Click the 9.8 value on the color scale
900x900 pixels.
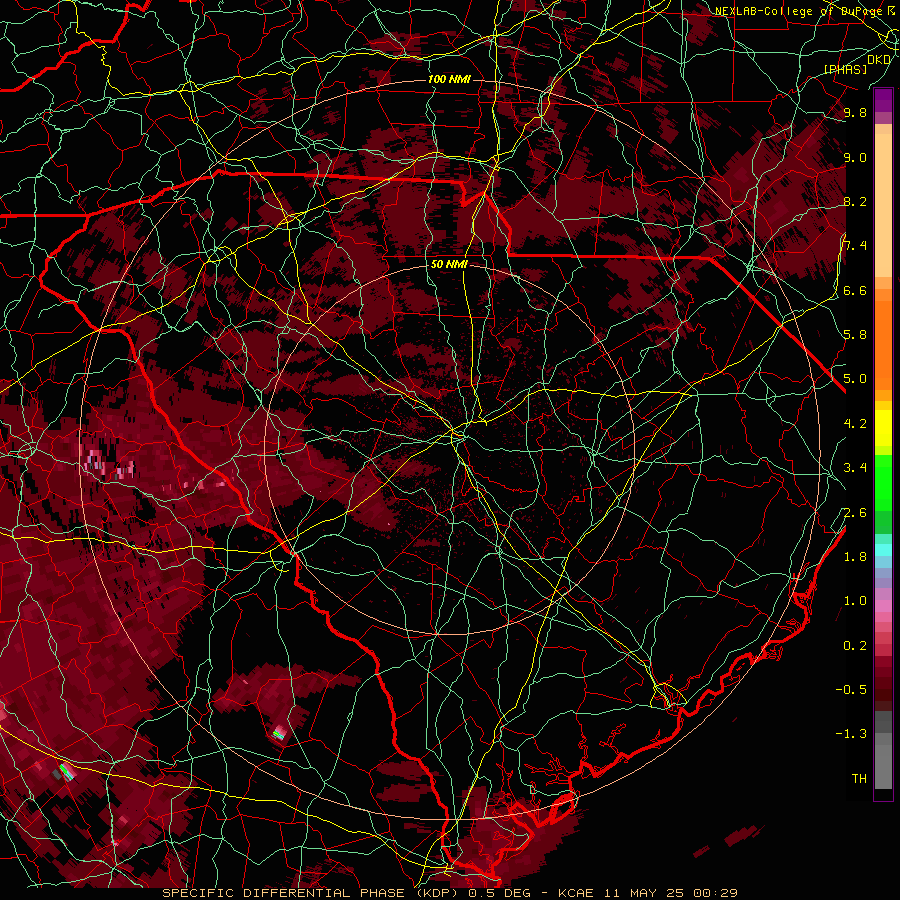point(855,112)
